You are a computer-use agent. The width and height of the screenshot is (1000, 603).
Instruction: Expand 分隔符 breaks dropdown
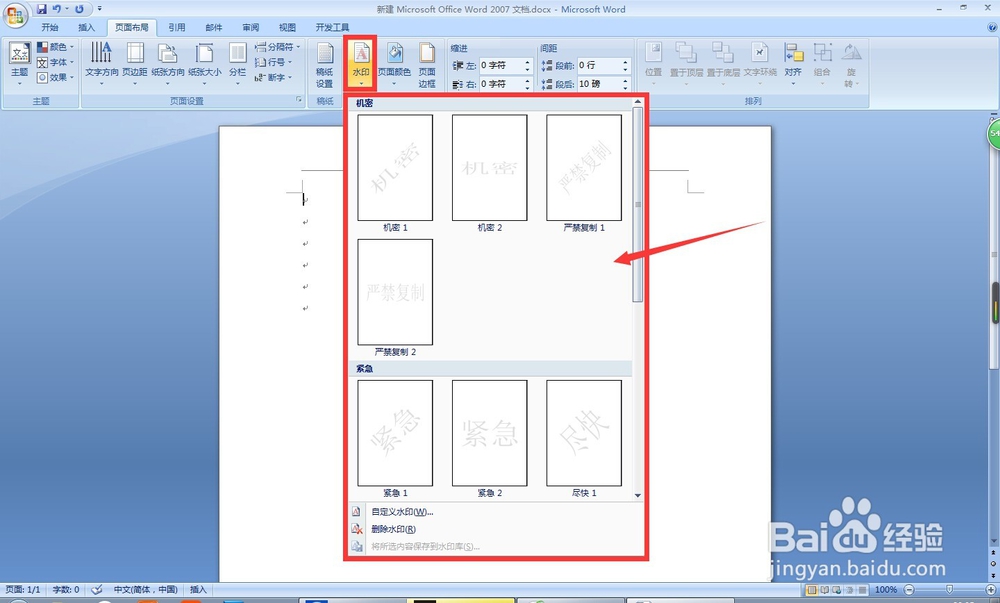pos(277,47)
